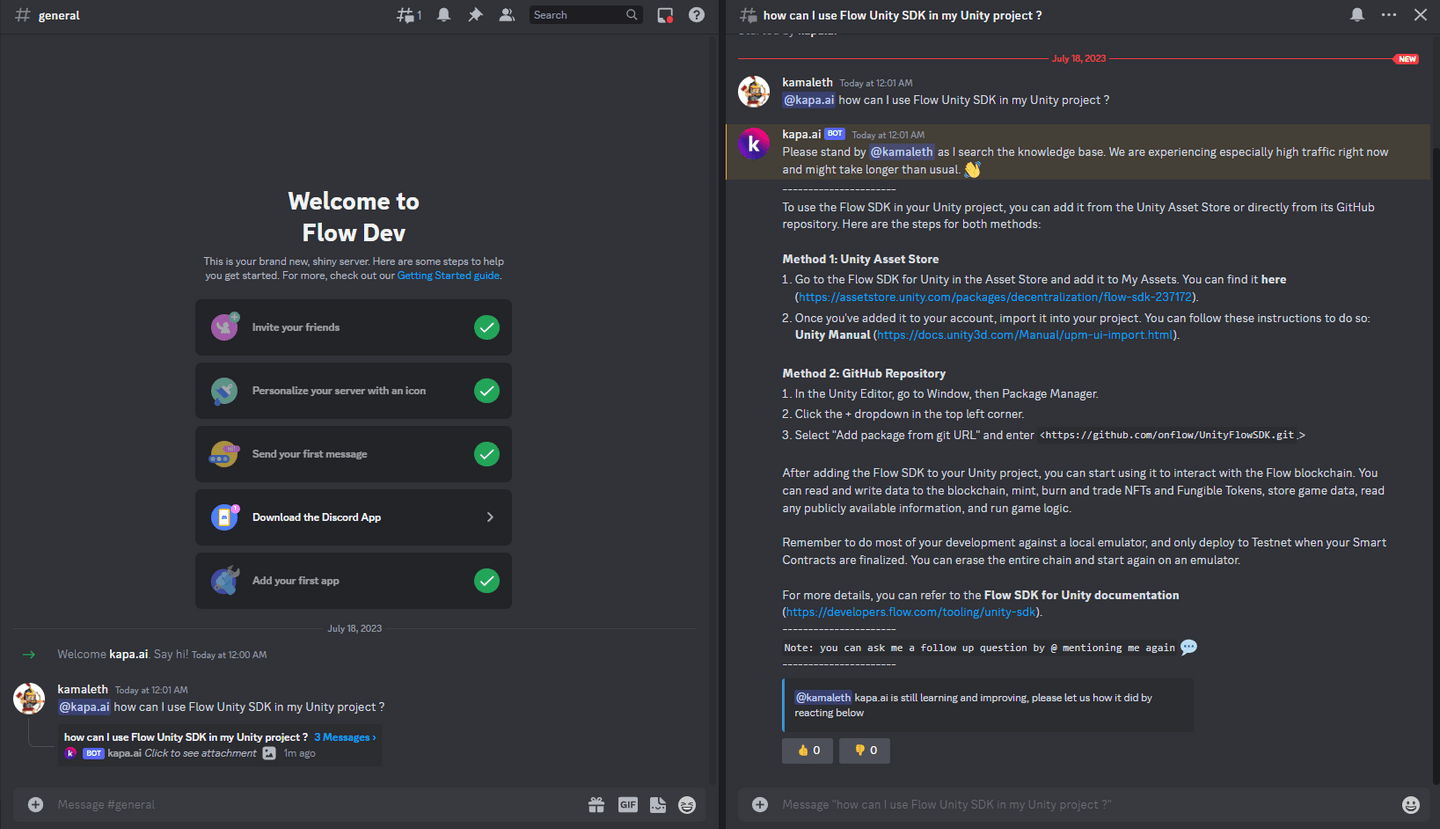Screen dimensions: 1440x829
Task: Click the plus attach button in general
Action: click(x=36, y=804)
